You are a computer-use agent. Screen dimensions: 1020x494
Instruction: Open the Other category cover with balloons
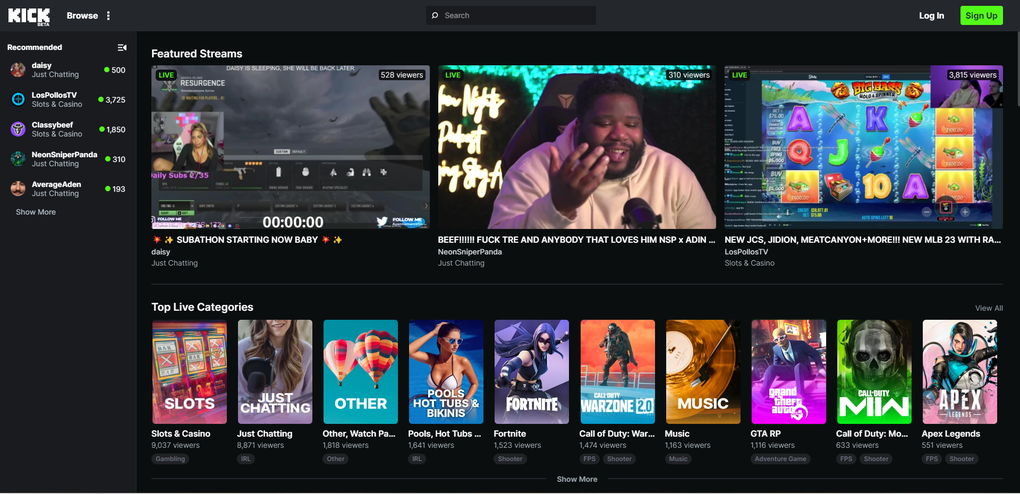360,372
